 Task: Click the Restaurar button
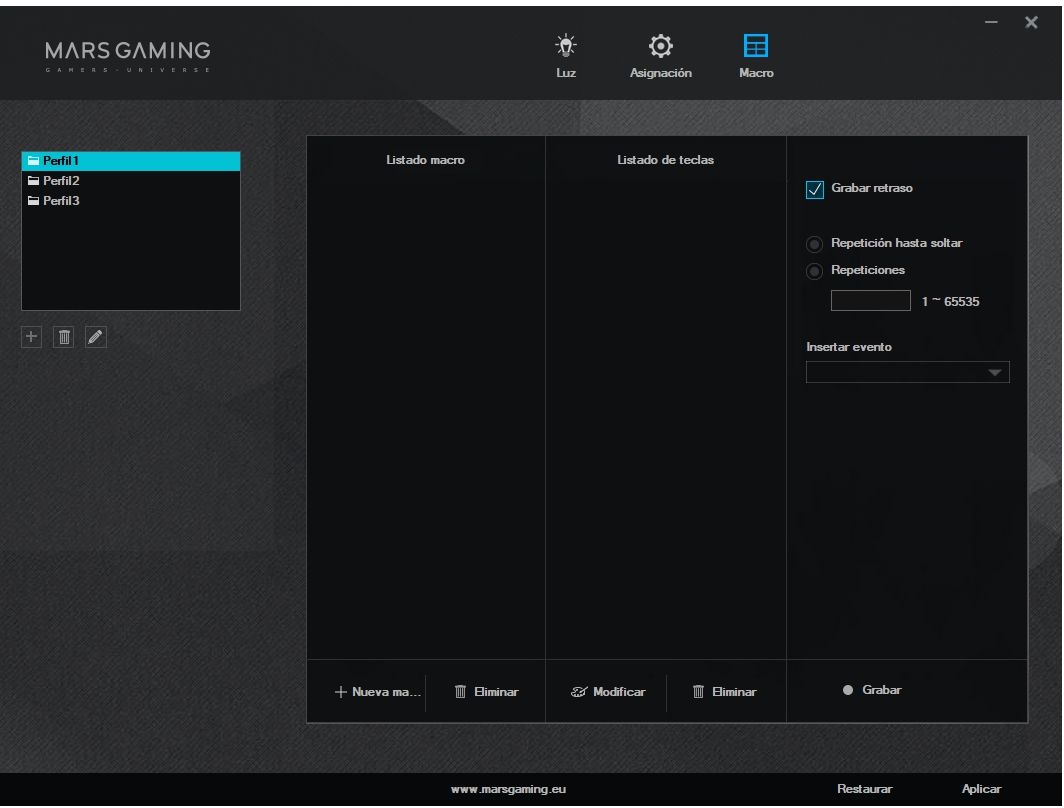864,789
